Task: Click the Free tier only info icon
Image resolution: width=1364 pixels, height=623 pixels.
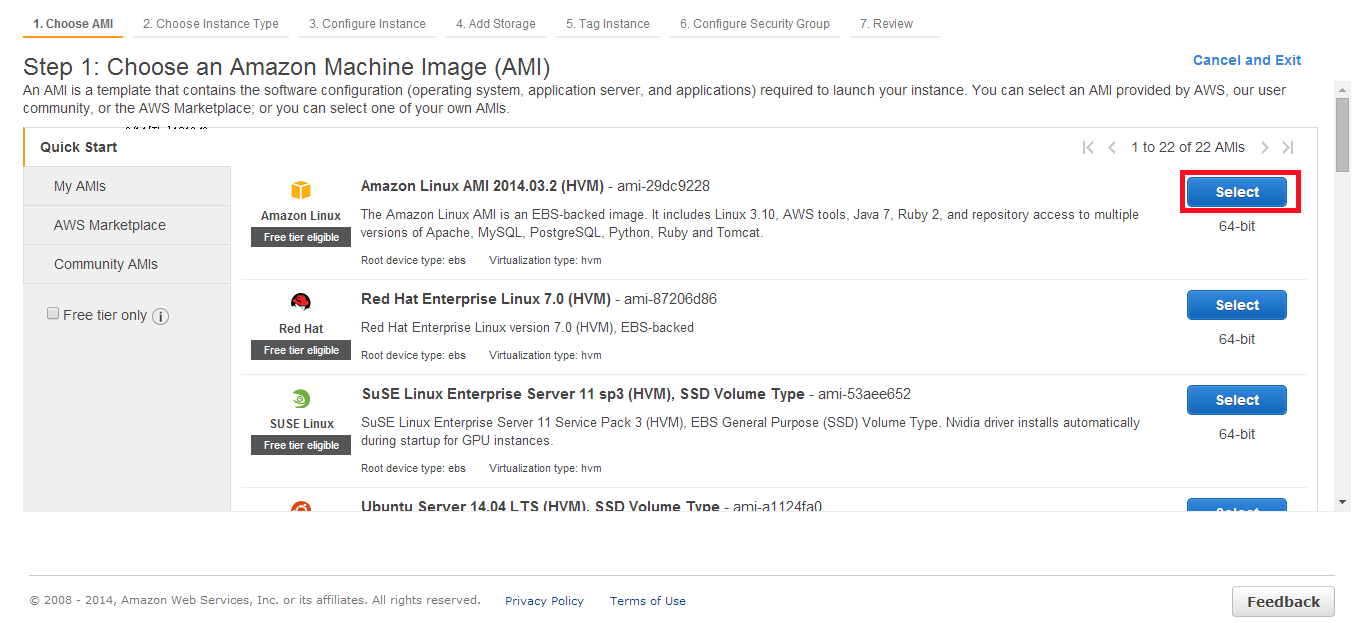Action: coord(160,316)
